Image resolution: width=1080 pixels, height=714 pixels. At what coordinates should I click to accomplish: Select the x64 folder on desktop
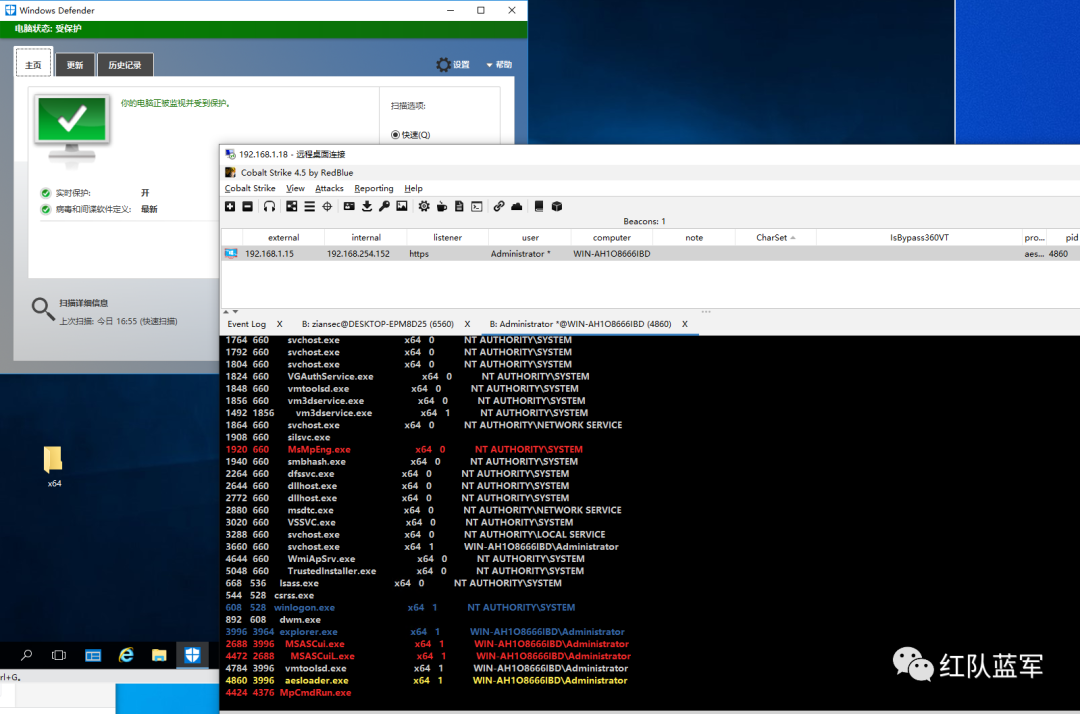(x=54, y=466)
